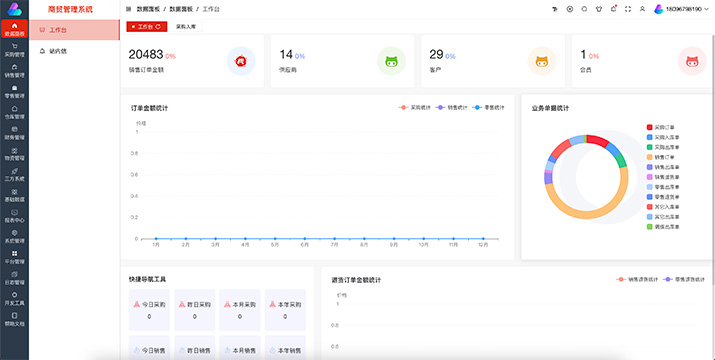This screenshot has height=360, width=715.
Task: Open the 今日采购 shortcut tile
Action: click(x=149, y=310)
